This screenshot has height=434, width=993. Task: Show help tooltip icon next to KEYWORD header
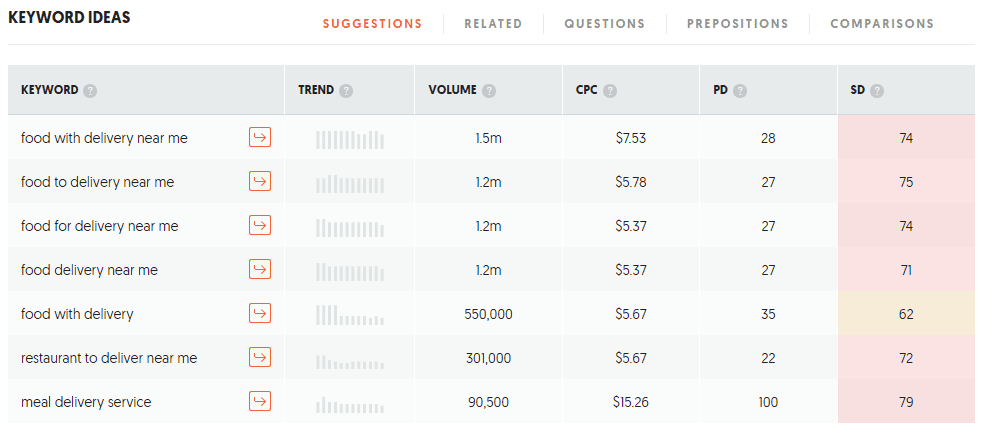click(x=91, y=91)
